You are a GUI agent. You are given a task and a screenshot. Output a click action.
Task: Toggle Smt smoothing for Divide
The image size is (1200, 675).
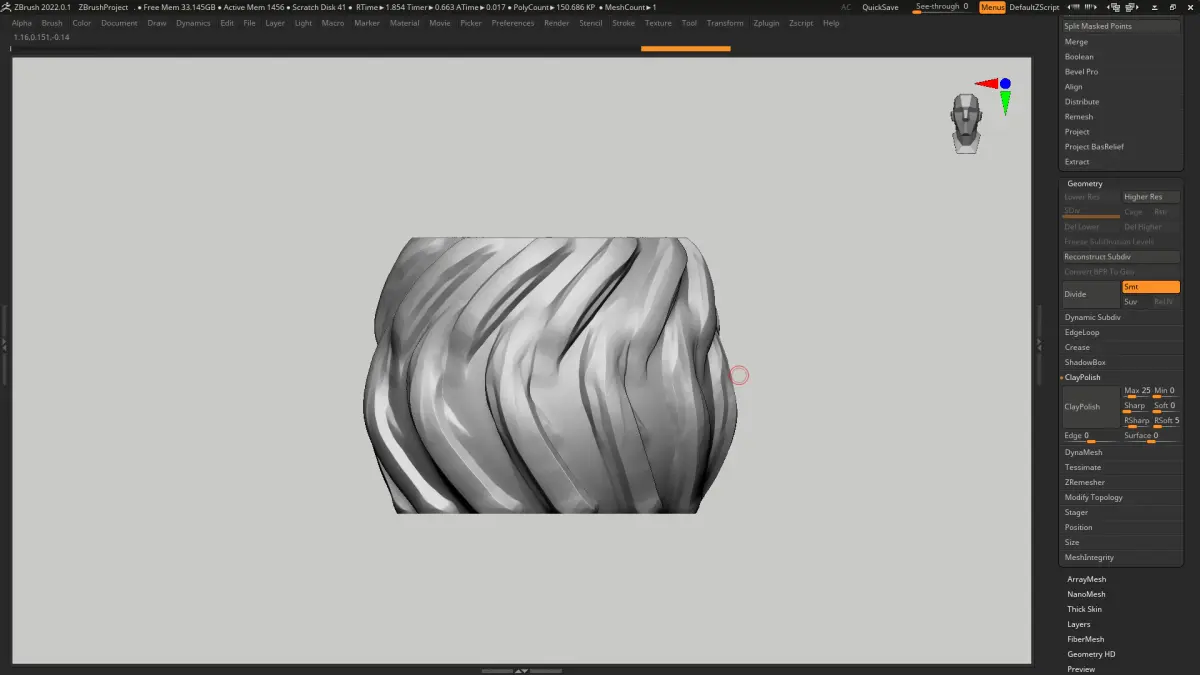click(1151, 287)
